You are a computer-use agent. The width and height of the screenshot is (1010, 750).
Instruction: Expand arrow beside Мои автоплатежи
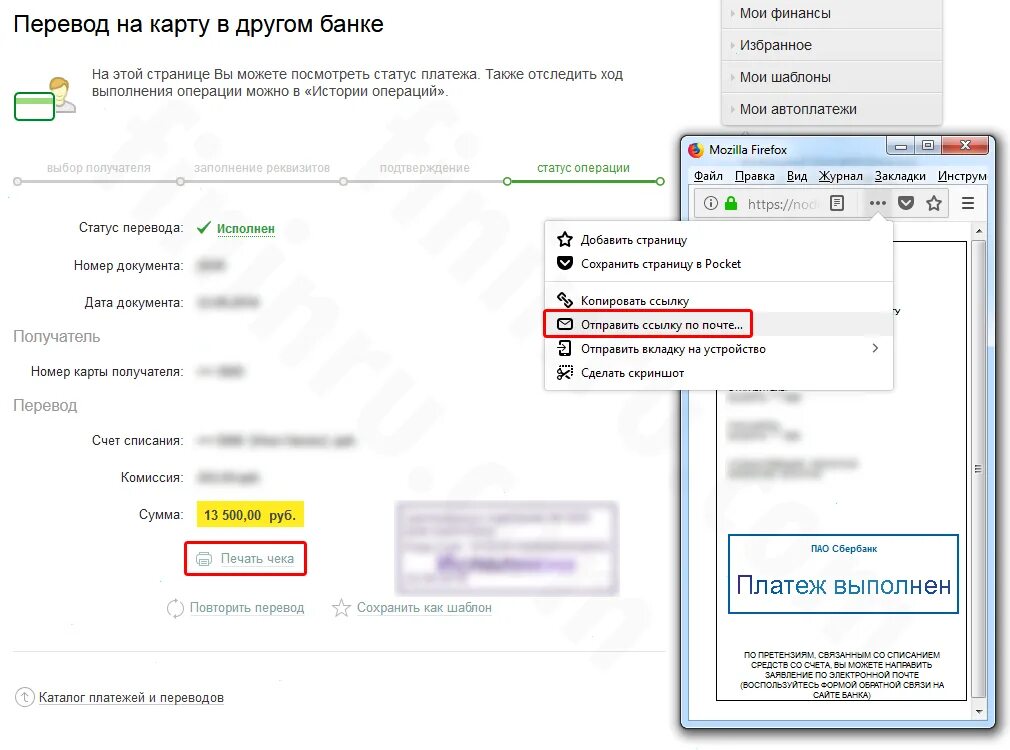pos(732,110)
